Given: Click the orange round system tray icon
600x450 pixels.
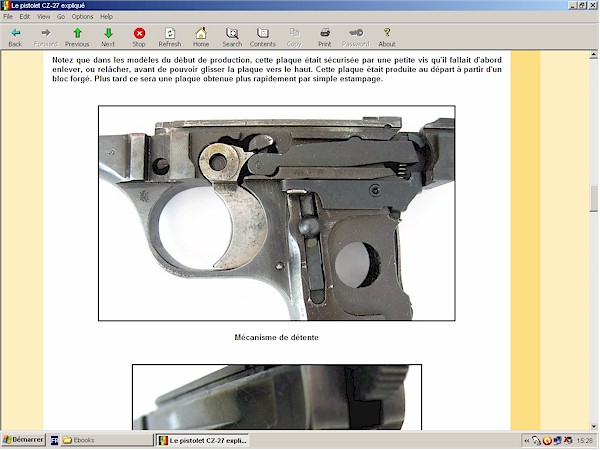Looking at the screenshot, I should tap(547, 441).
